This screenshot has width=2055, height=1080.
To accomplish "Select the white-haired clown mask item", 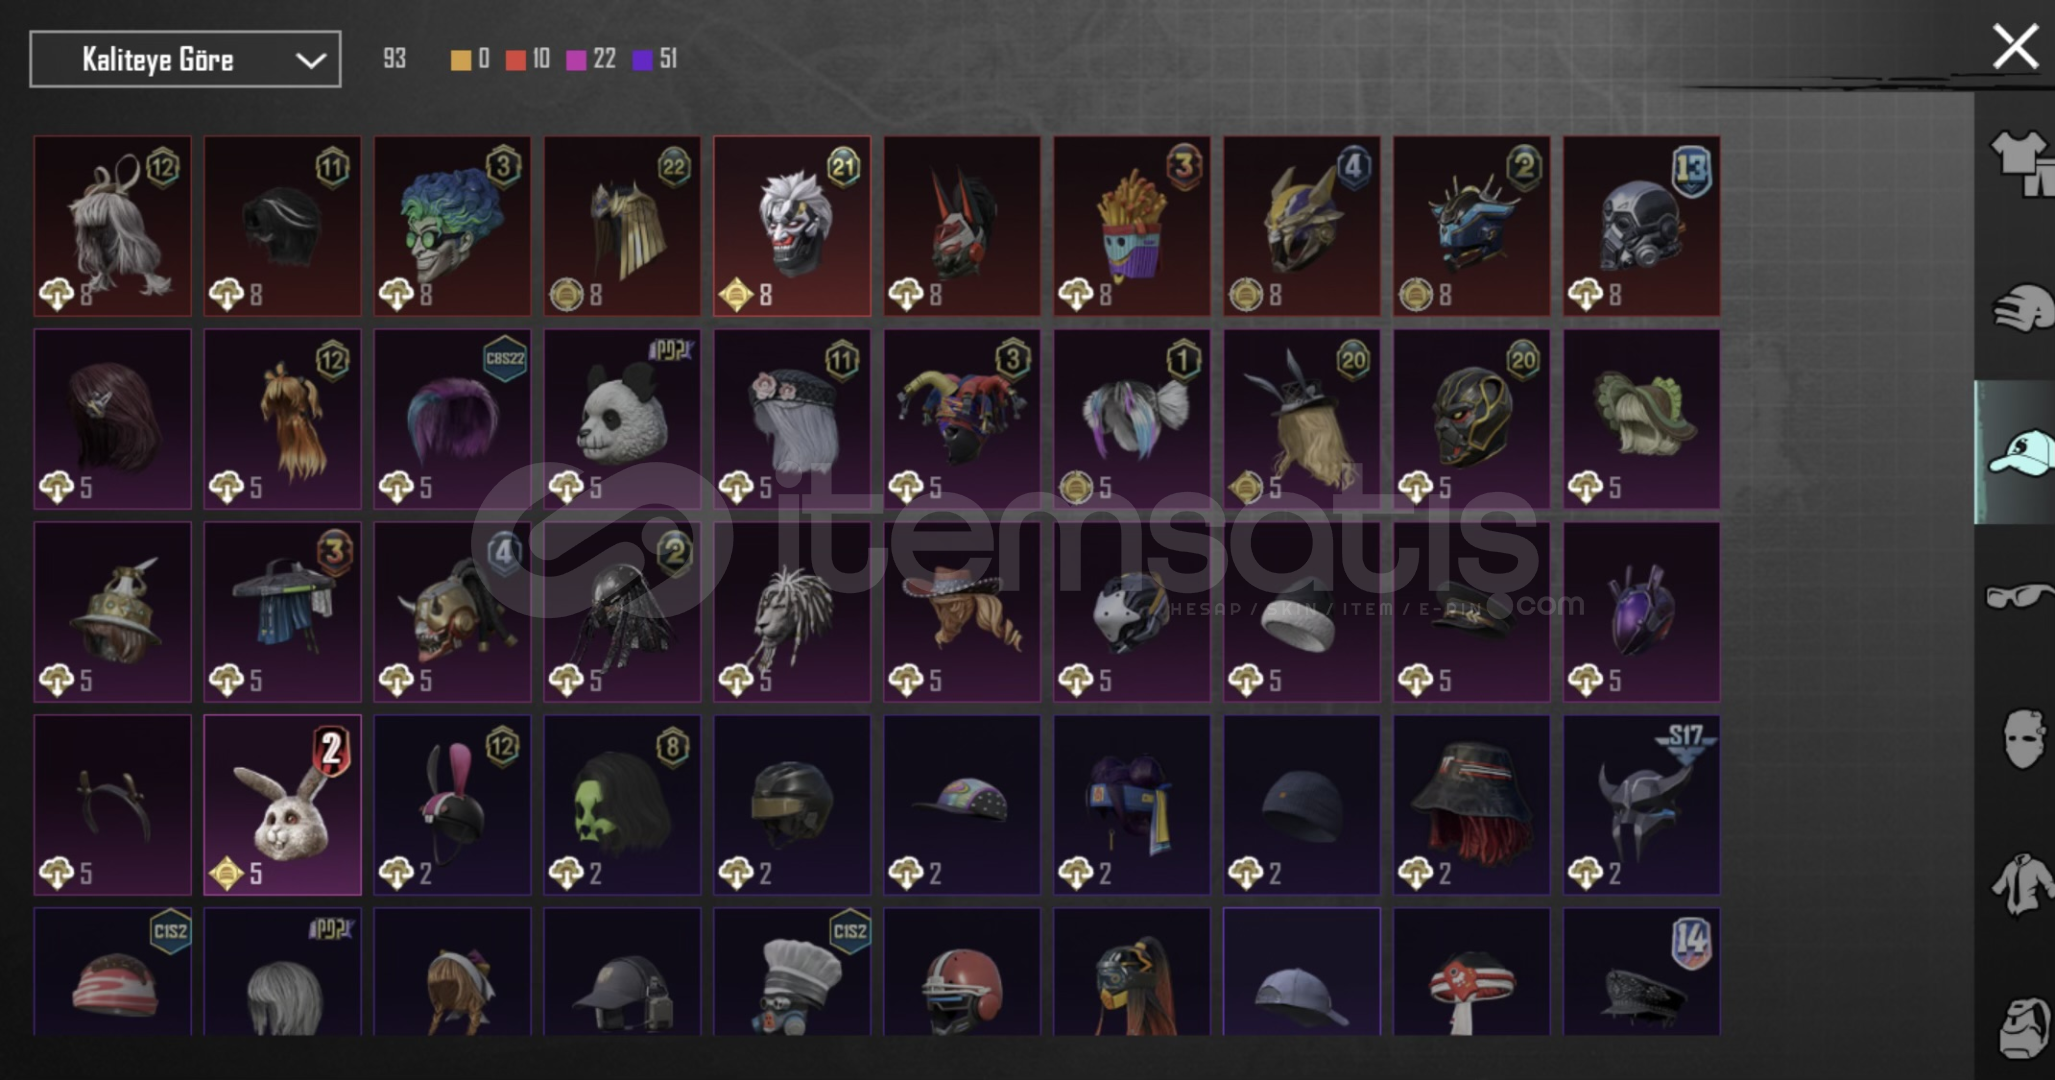I will point(792,226).
